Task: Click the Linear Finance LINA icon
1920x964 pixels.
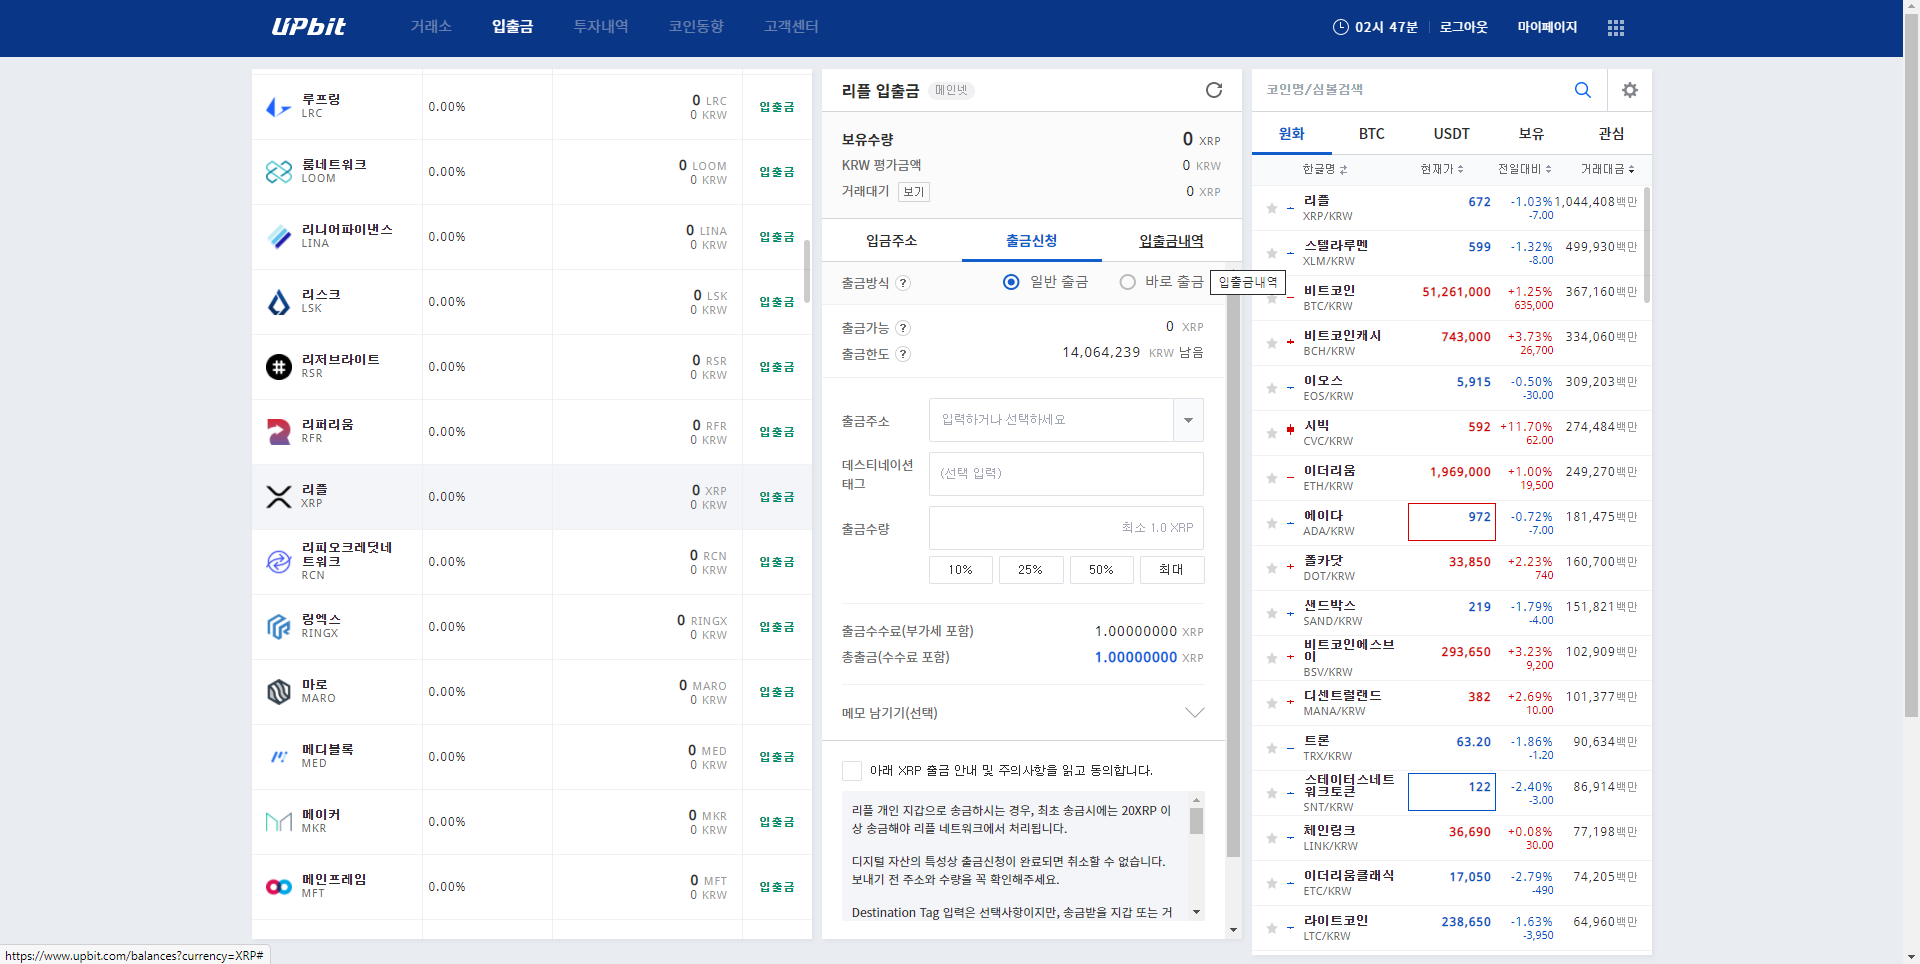Action: click(x=279, y=237)
